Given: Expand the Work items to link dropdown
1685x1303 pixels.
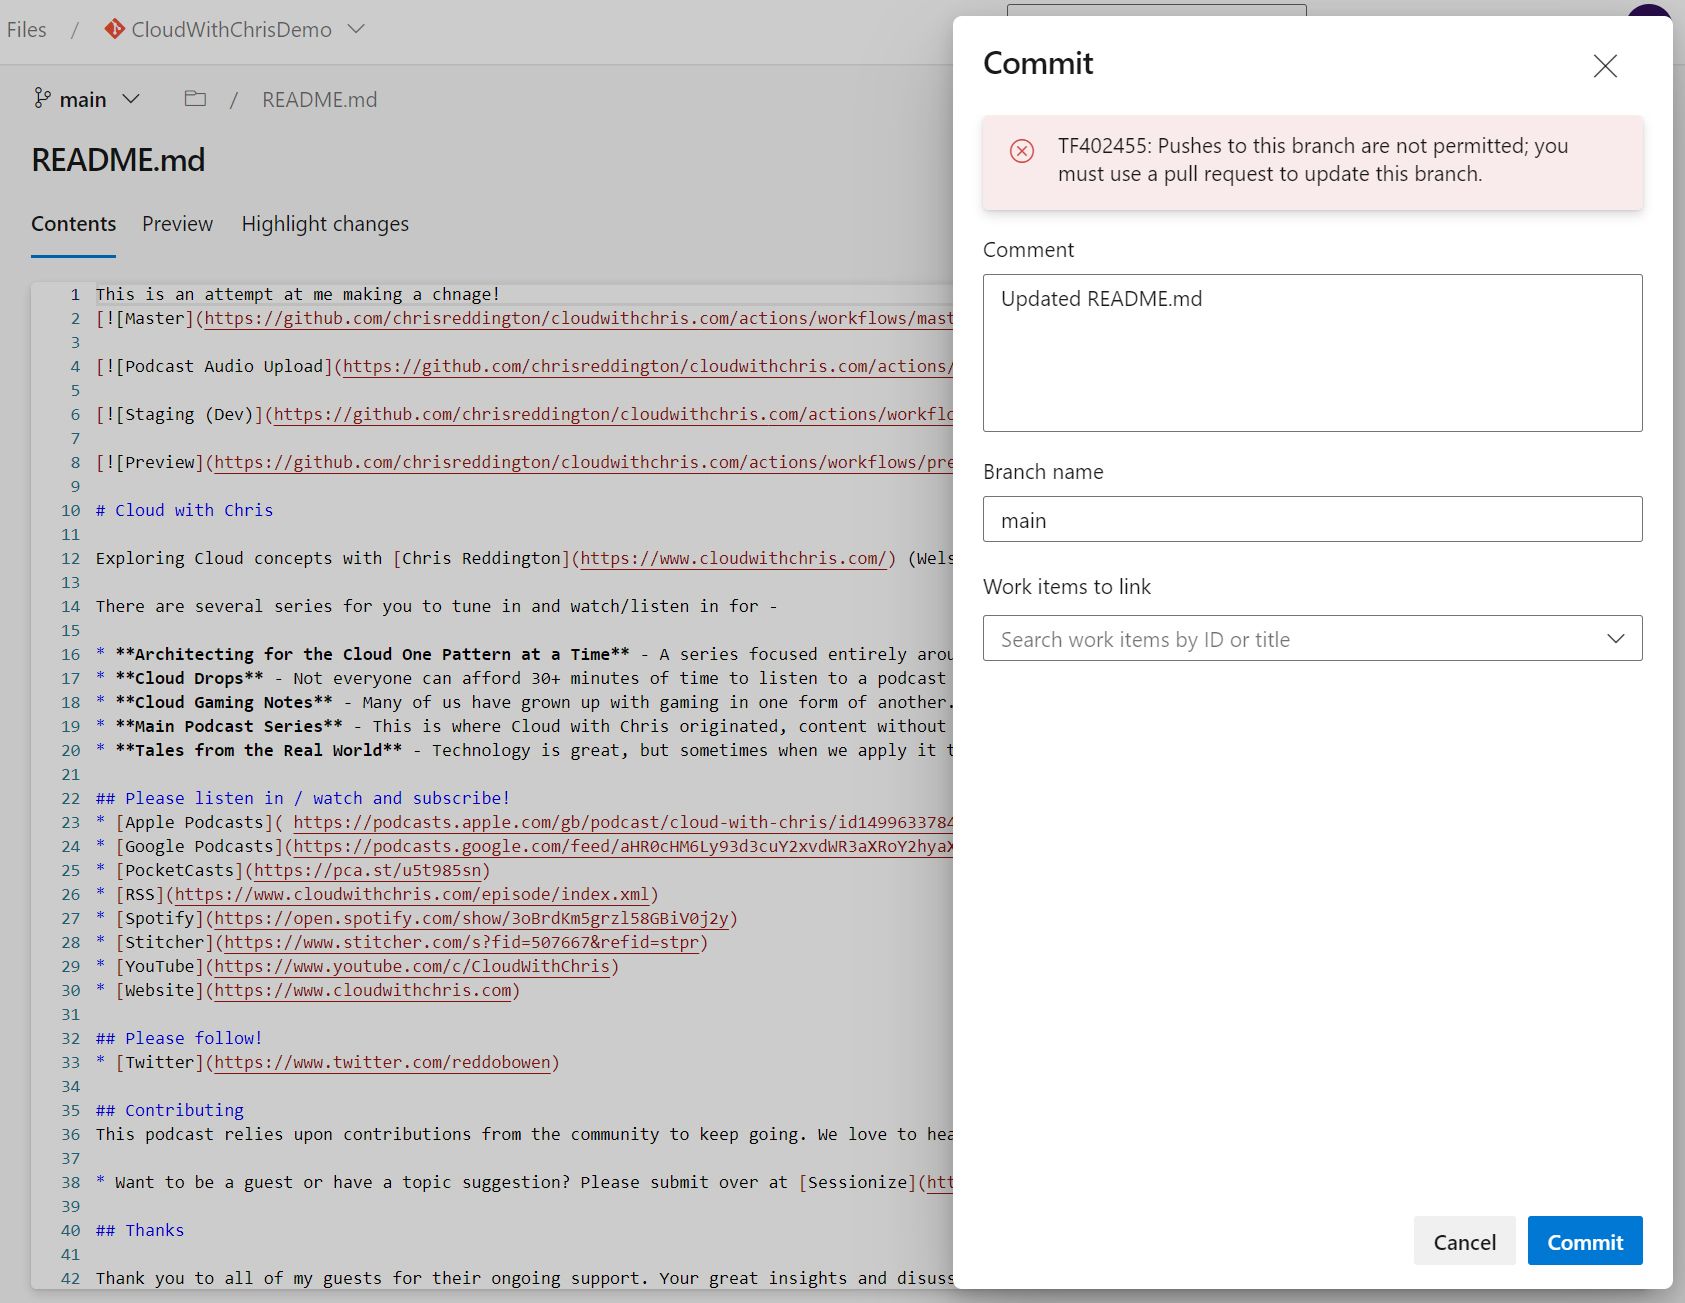Looking at the screenshot, I should [x=1616, y=638].
